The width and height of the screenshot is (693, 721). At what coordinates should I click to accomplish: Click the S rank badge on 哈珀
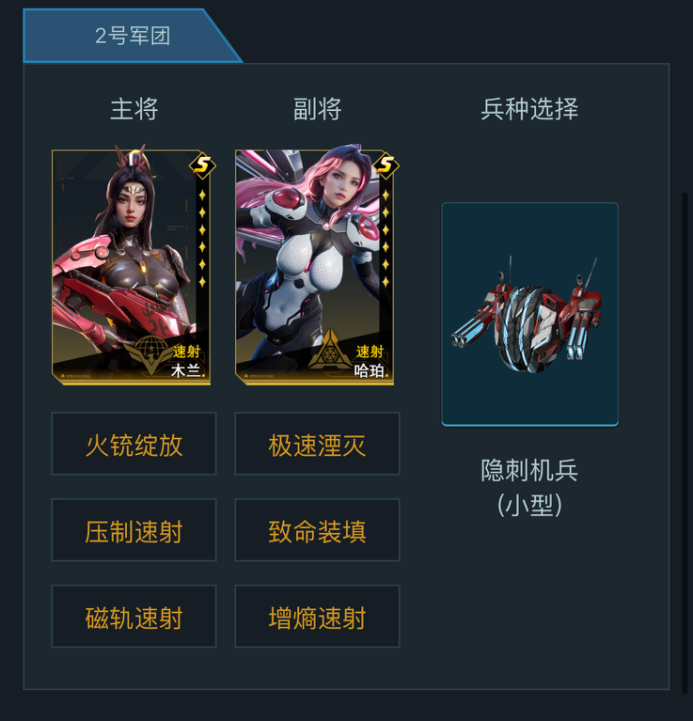[x=386, y=165]
